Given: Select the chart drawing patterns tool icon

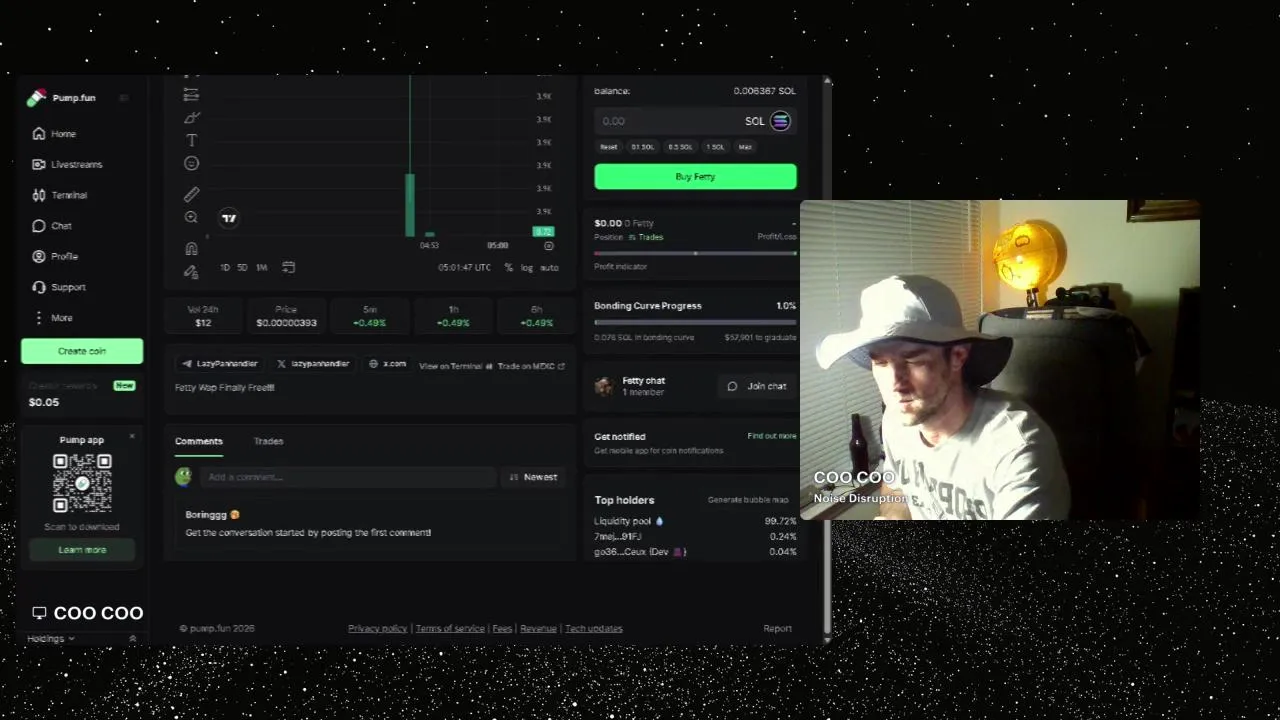Looking at the screenshot, I should (x=191, y=95).
